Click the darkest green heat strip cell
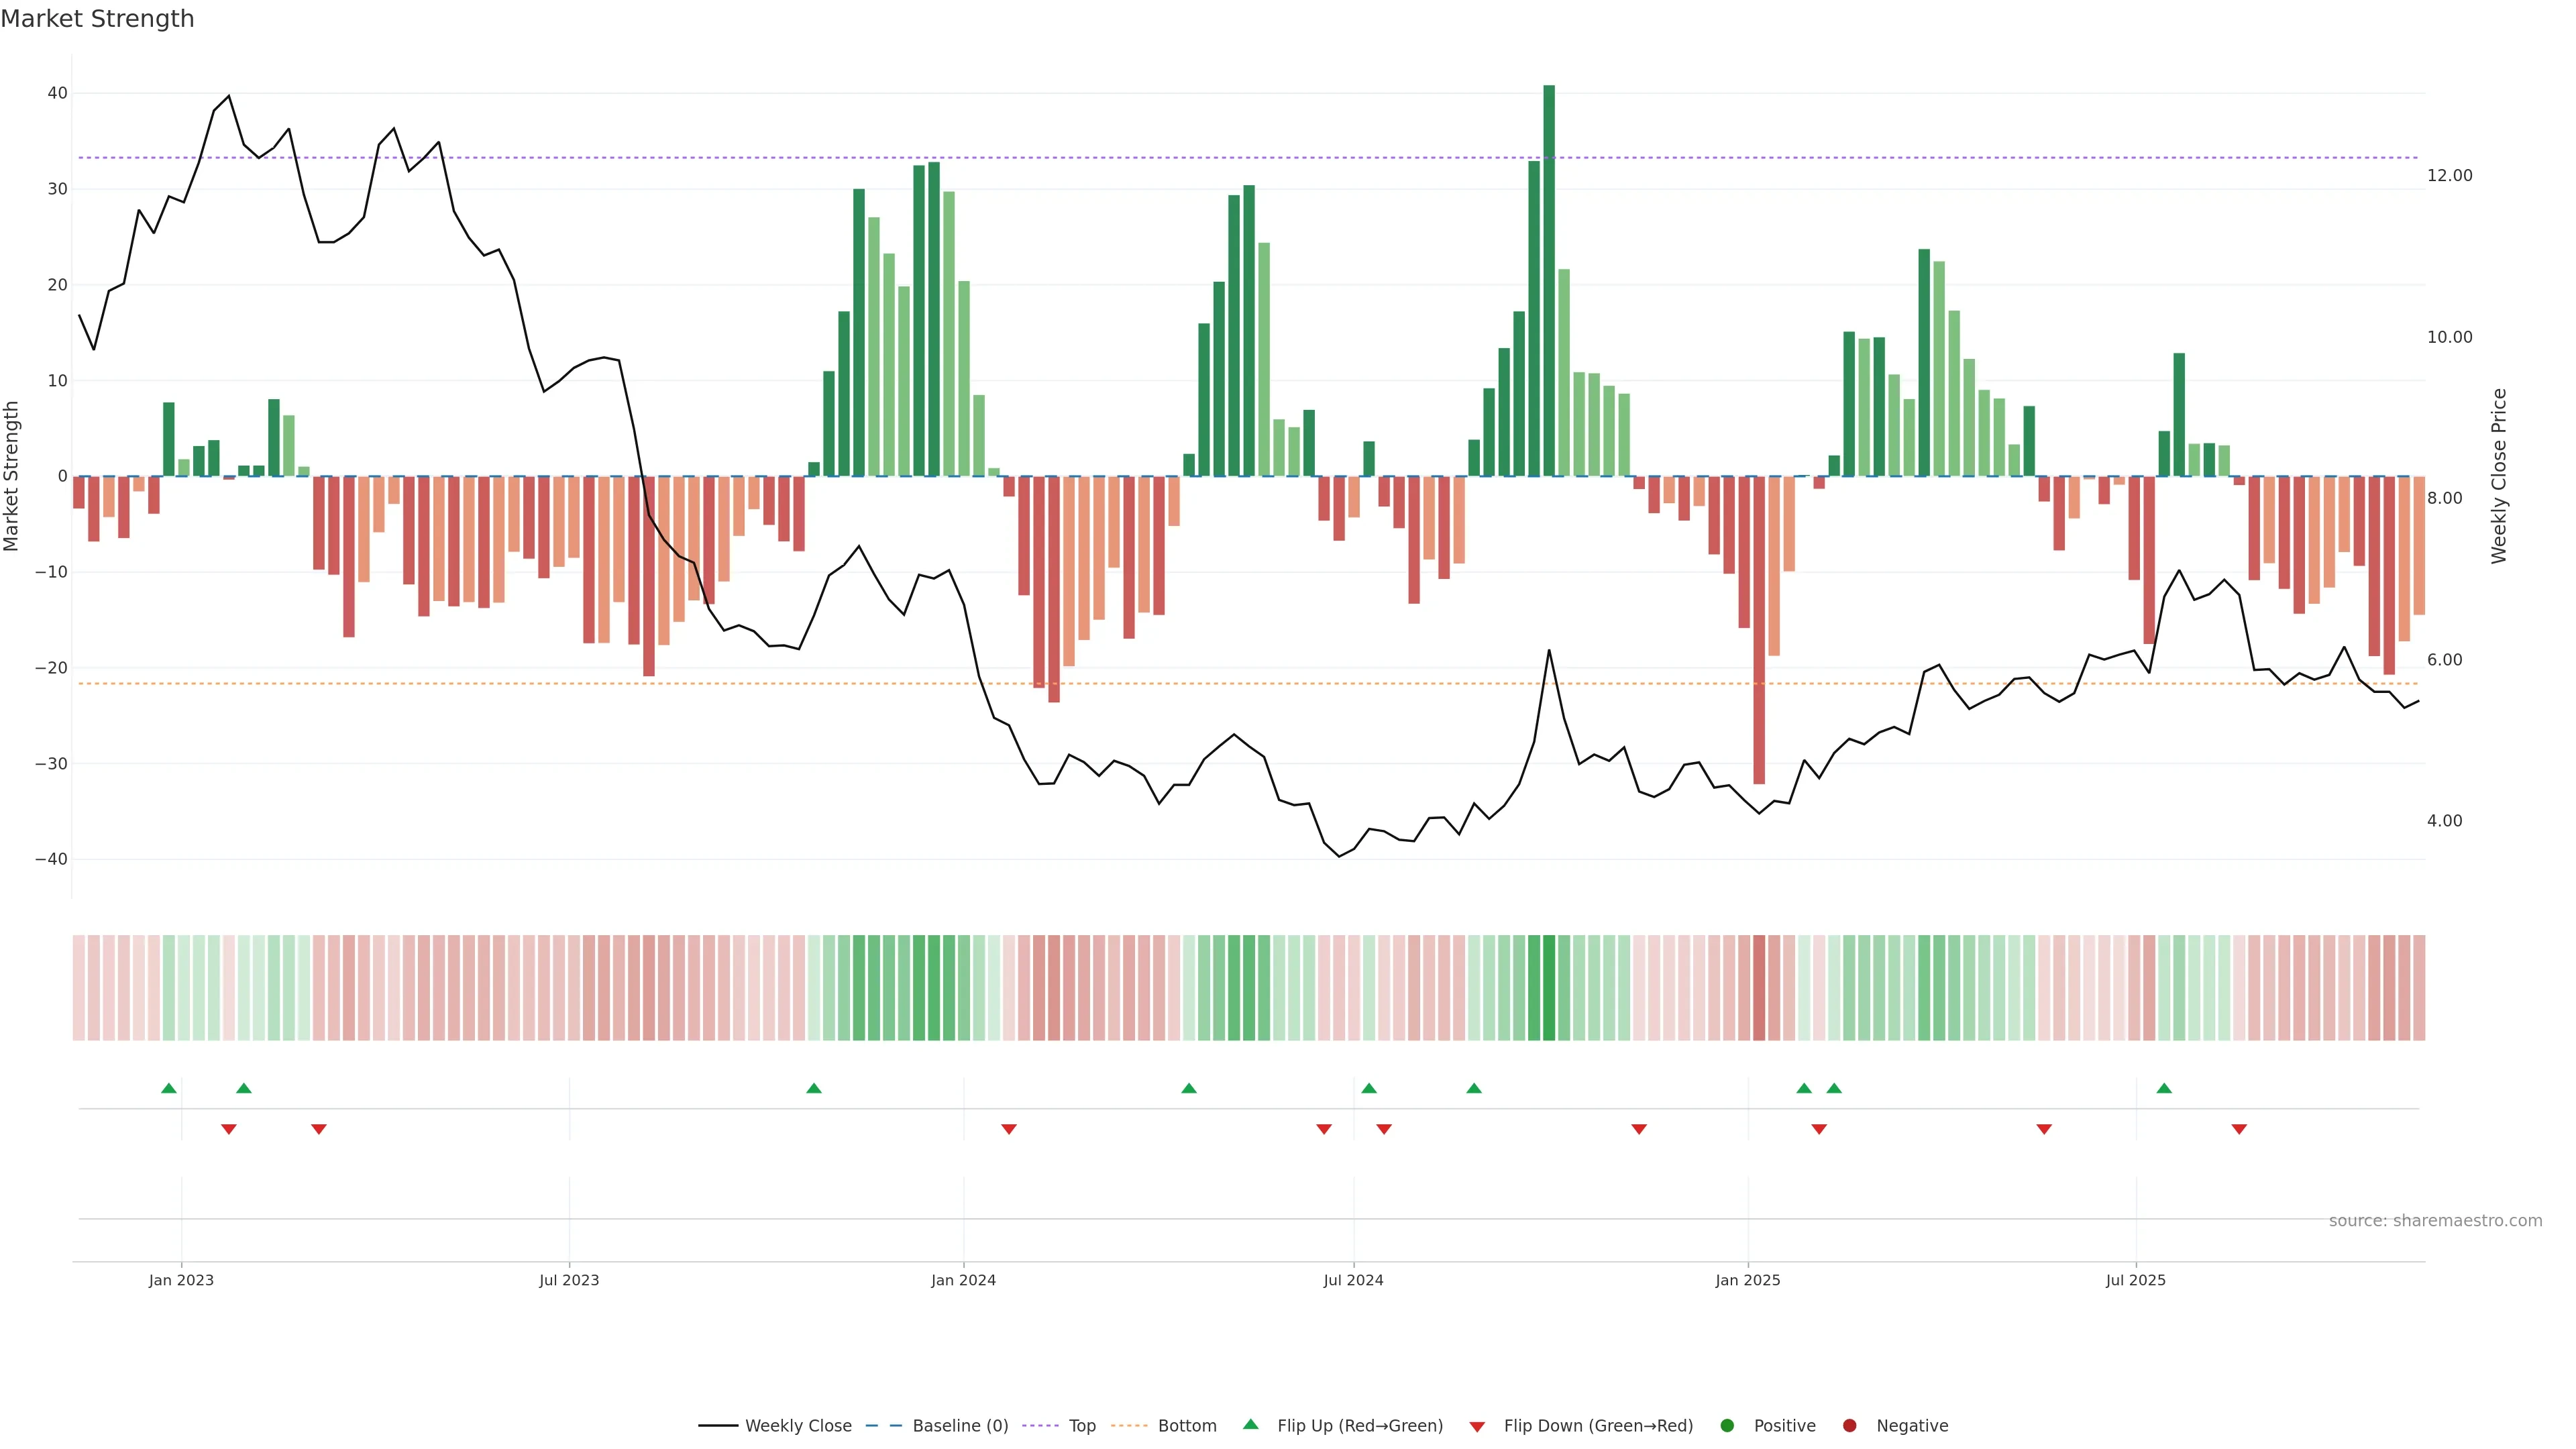2576x1449 pixels. point(1549,988)
